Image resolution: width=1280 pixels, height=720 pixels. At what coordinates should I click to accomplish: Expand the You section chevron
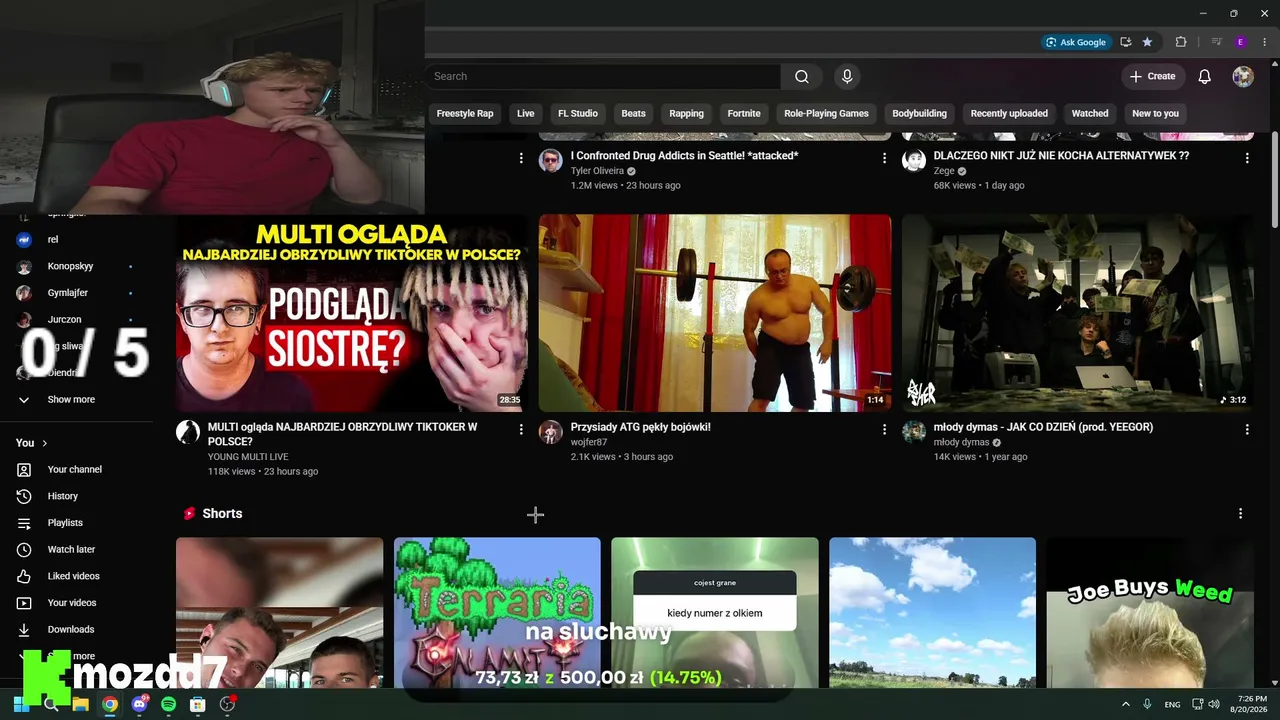pyautogui.click(x=44, y=443)
